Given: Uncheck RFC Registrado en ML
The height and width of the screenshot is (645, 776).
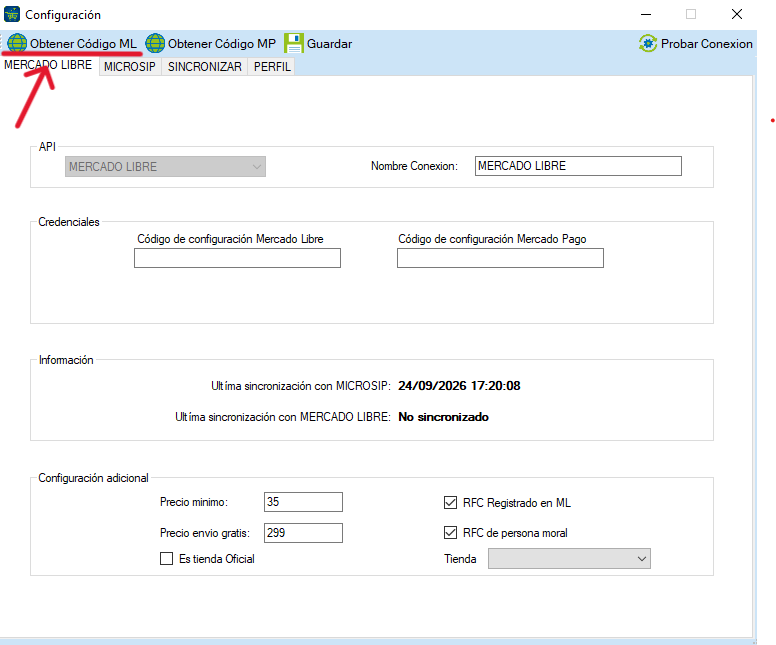Looking at the screenshot, I should [x=450, y=503].
